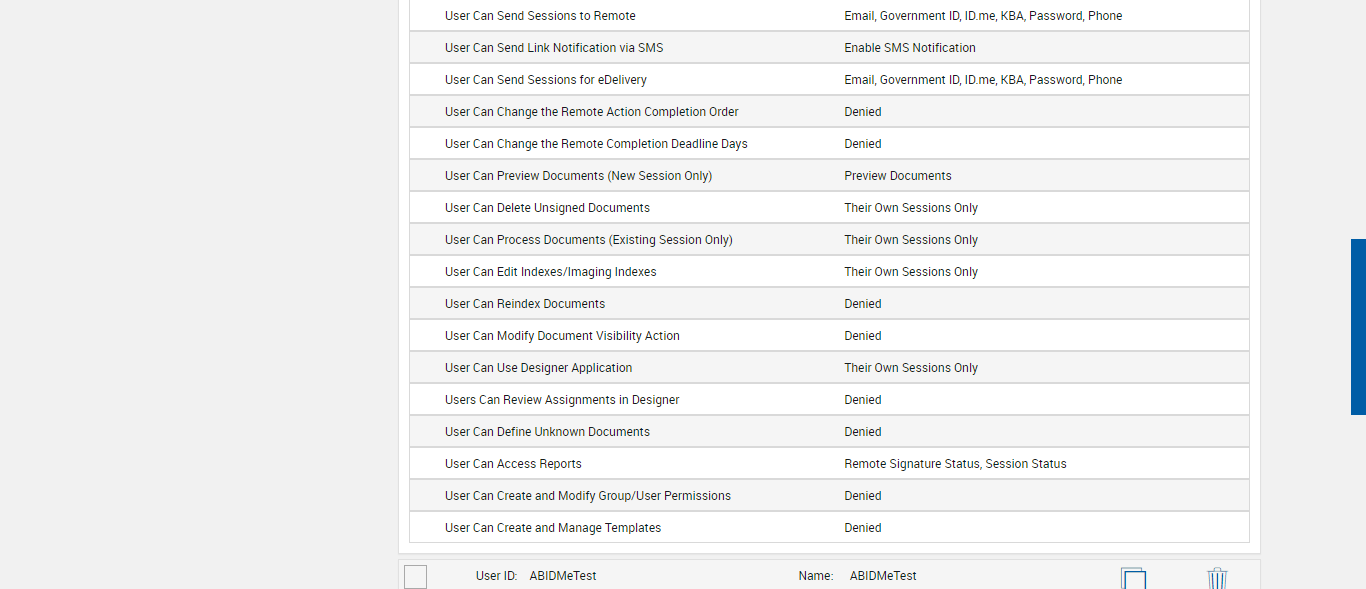Select User Can Change the Remote Completion Deadline Days
Screen dimensions: 1366x589
(x=596, y=144)
